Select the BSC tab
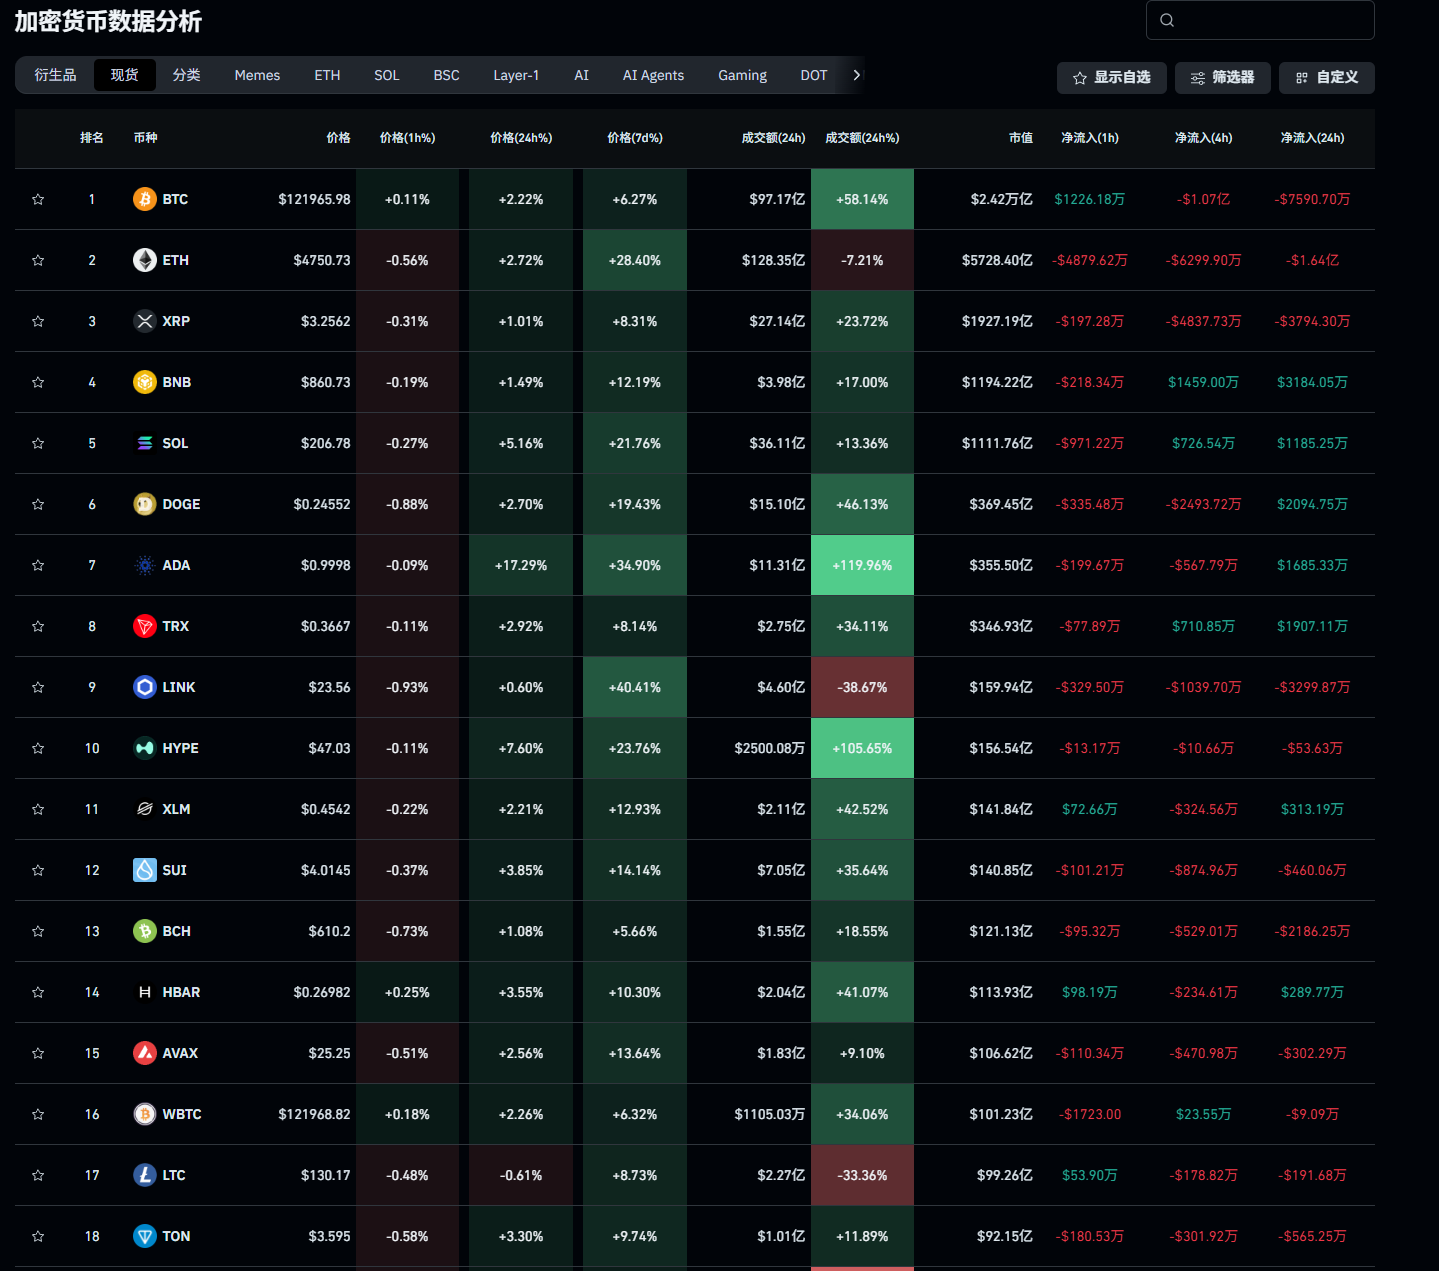The width and height of the screenshot is (1439, 1271). coord(447,75)
